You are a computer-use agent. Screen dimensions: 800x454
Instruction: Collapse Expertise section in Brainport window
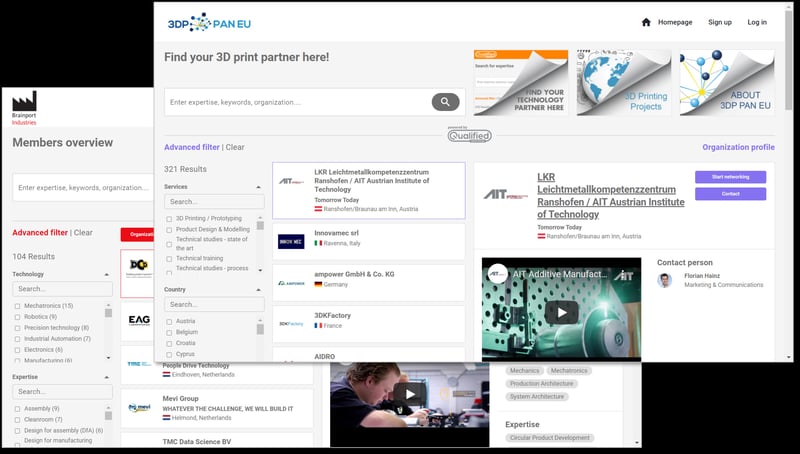click(107, 377)
